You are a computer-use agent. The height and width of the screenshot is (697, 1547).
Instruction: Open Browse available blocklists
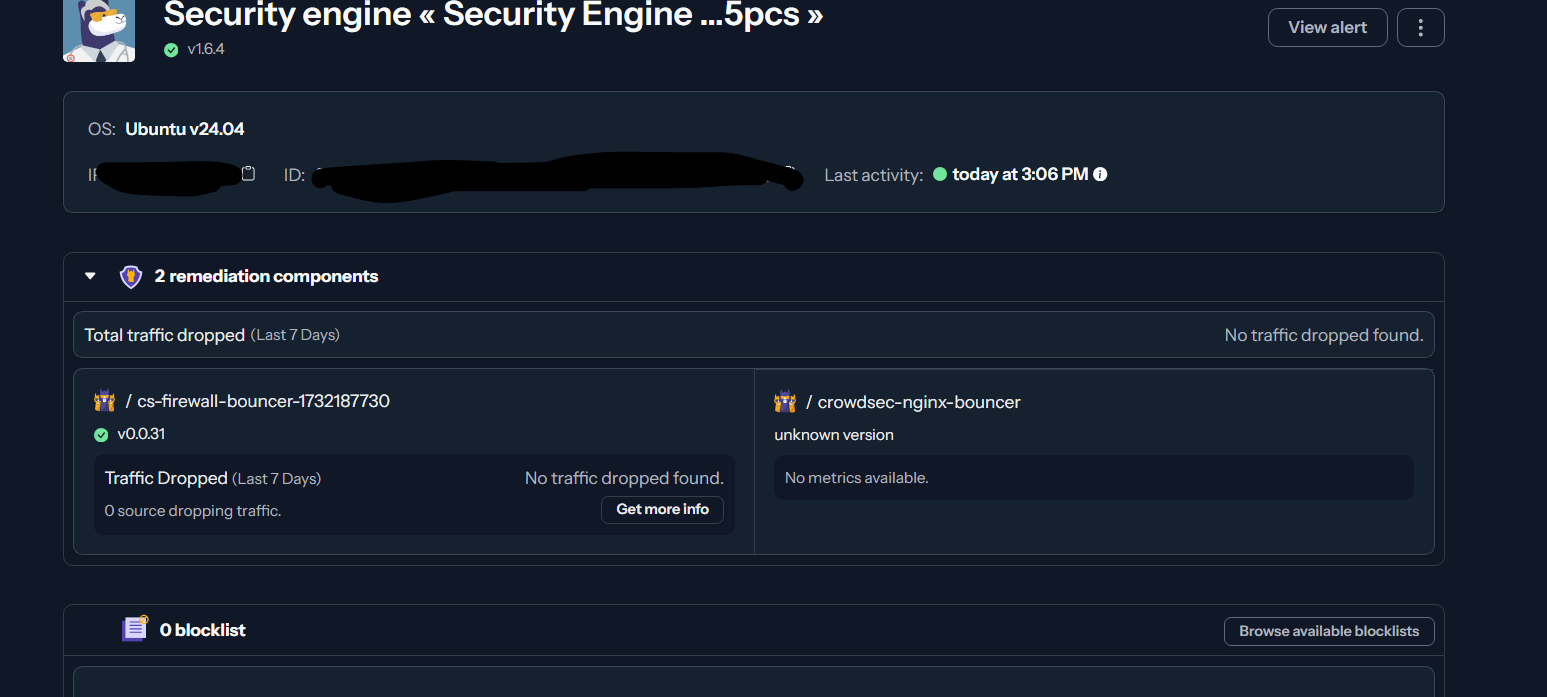pyautogui.click(x=1329, y=631)
